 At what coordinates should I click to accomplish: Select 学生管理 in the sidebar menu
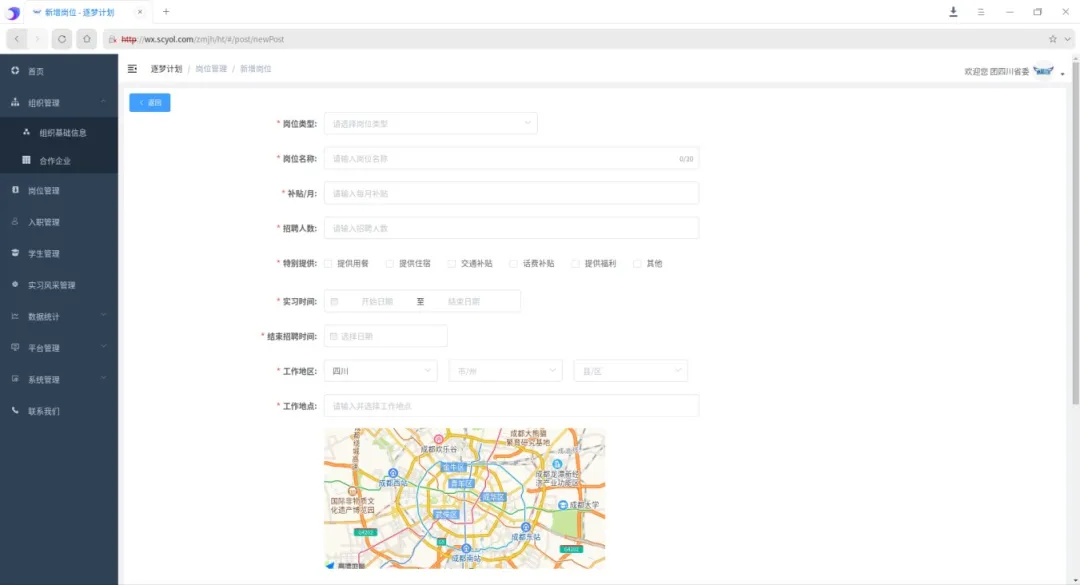[x=44, y=254]
